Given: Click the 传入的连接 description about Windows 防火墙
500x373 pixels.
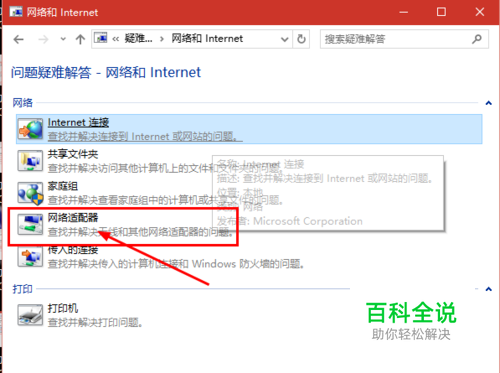Looking at the screenshot, I should pos(176,264).
